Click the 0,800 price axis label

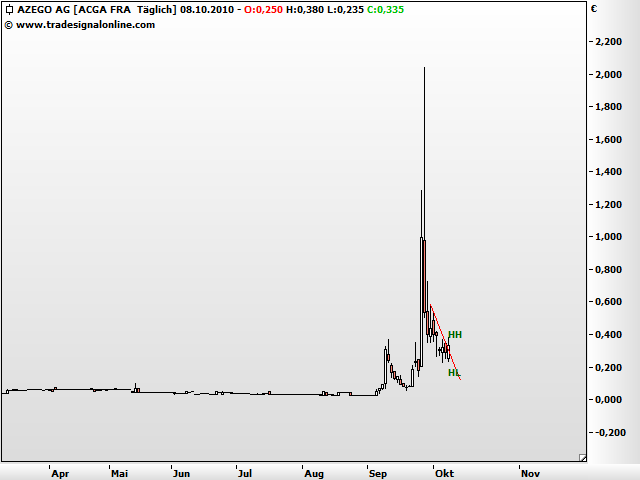(609, 269)
